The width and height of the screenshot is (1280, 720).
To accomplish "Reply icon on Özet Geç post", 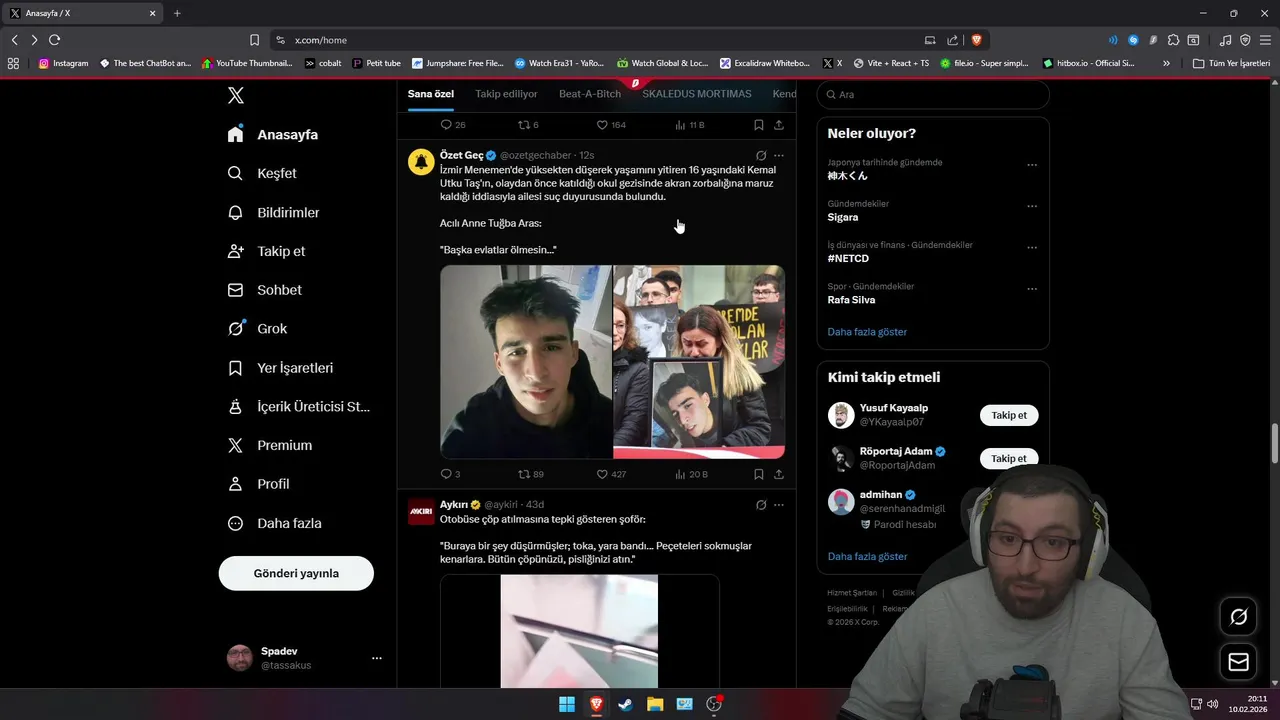I will pyautogui.click(x=446, y=474).
